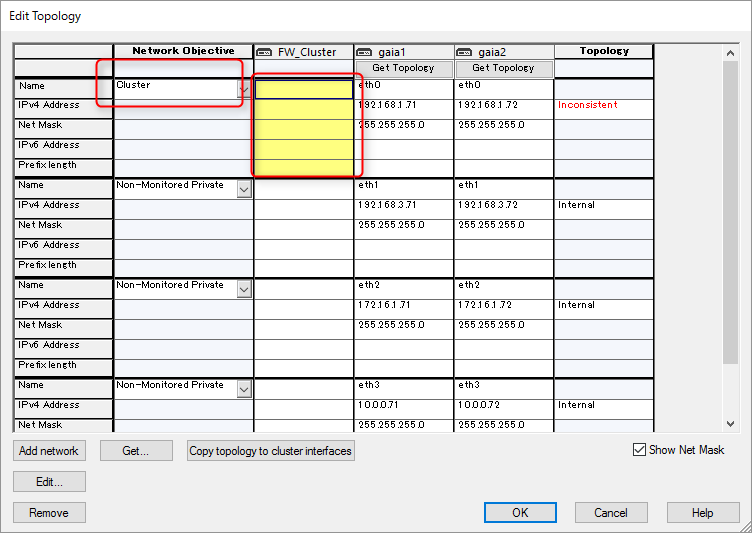Click the gaia1 column header icon

coord(364,52)
